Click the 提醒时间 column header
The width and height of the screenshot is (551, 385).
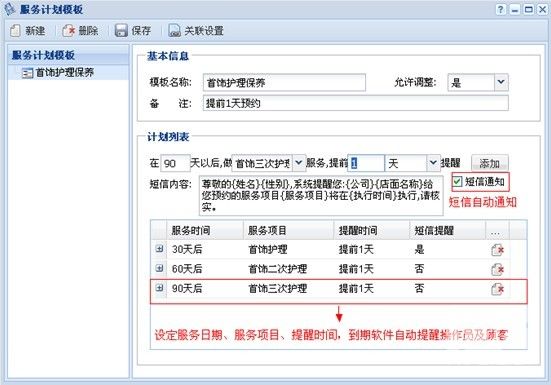[x=371, y=230]
